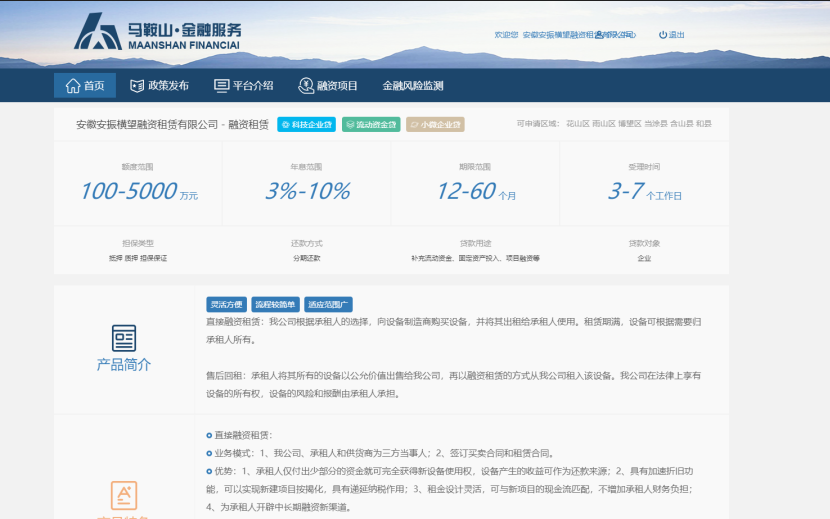This screenshot has height=519, width=830.
Task: Click the 3-7 个工作日 processing time
Action: pyautogui.click(x=644, y=191)
